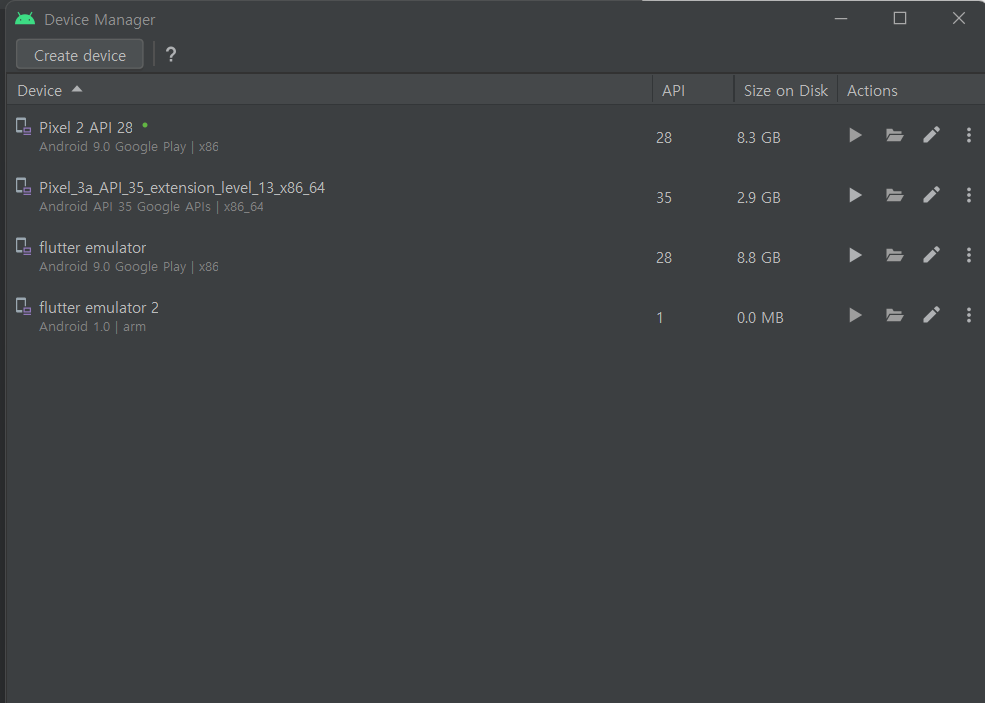Click device type icon beside Pixel 2 API 28

(23, 127)
